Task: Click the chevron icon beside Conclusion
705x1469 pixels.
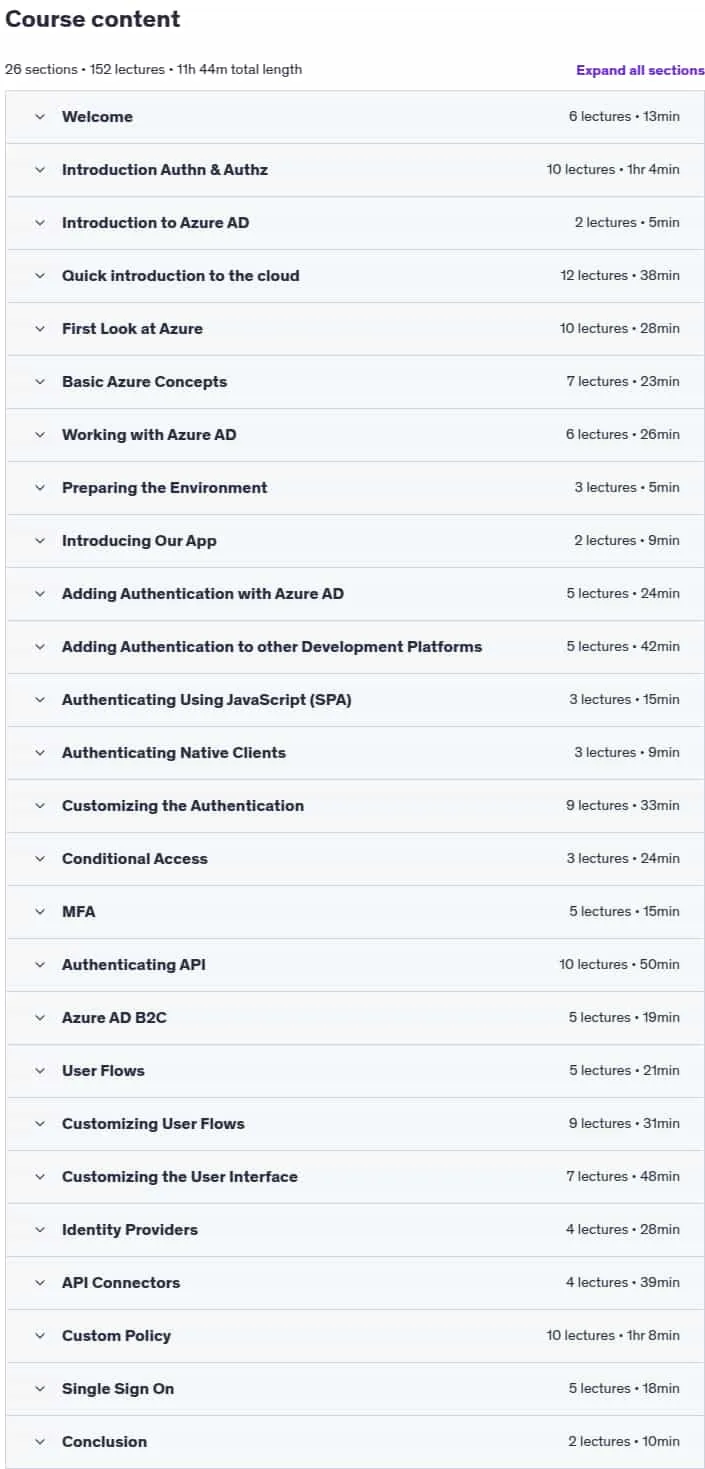Action: (40, 1442)
